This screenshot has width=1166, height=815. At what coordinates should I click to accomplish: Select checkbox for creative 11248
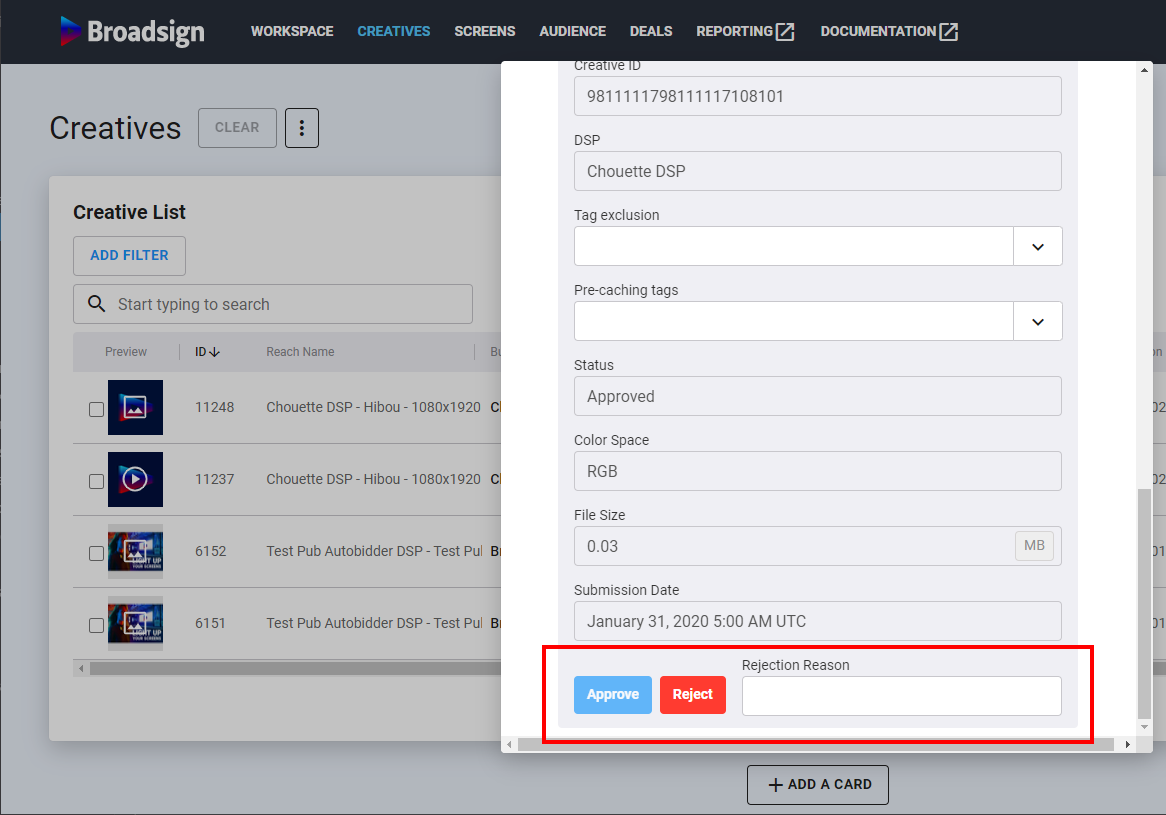96,409
